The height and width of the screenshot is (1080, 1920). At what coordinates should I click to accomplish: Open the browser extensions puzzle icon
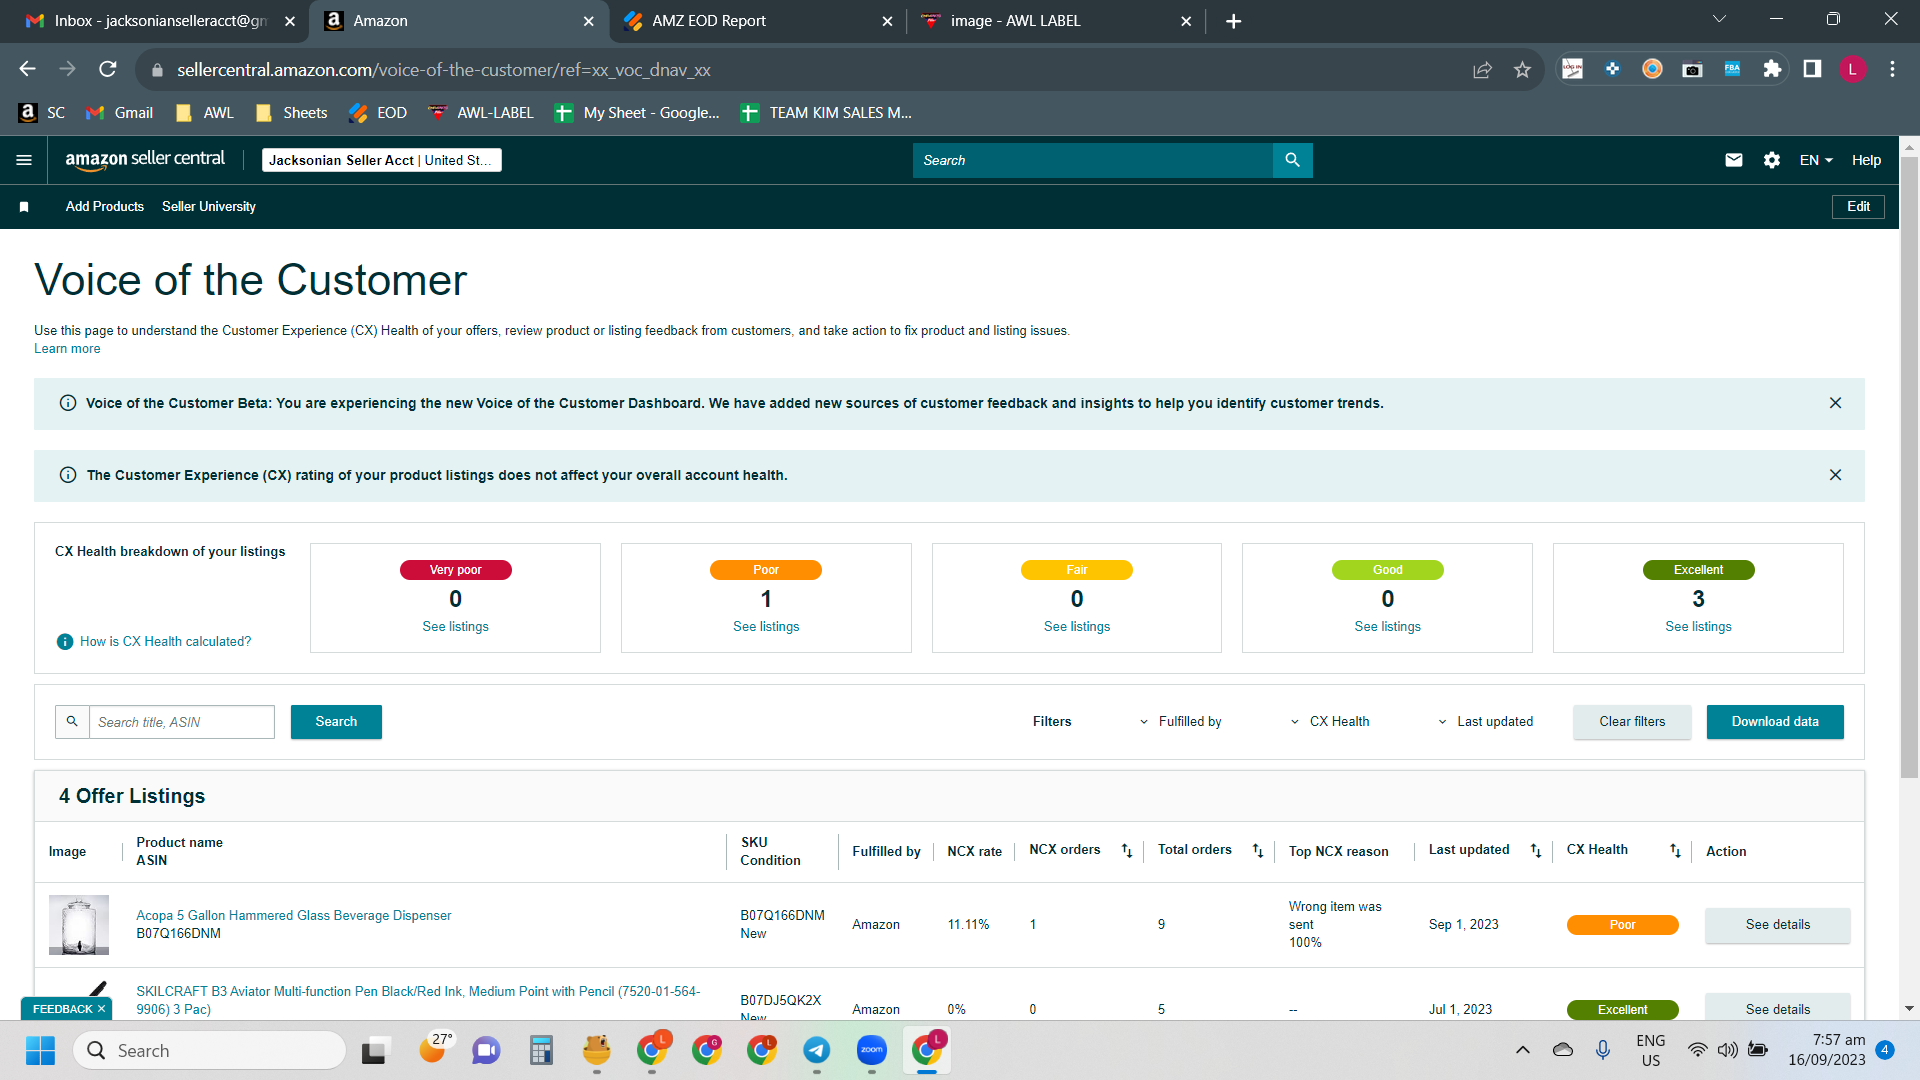[x=1772, y=69]
